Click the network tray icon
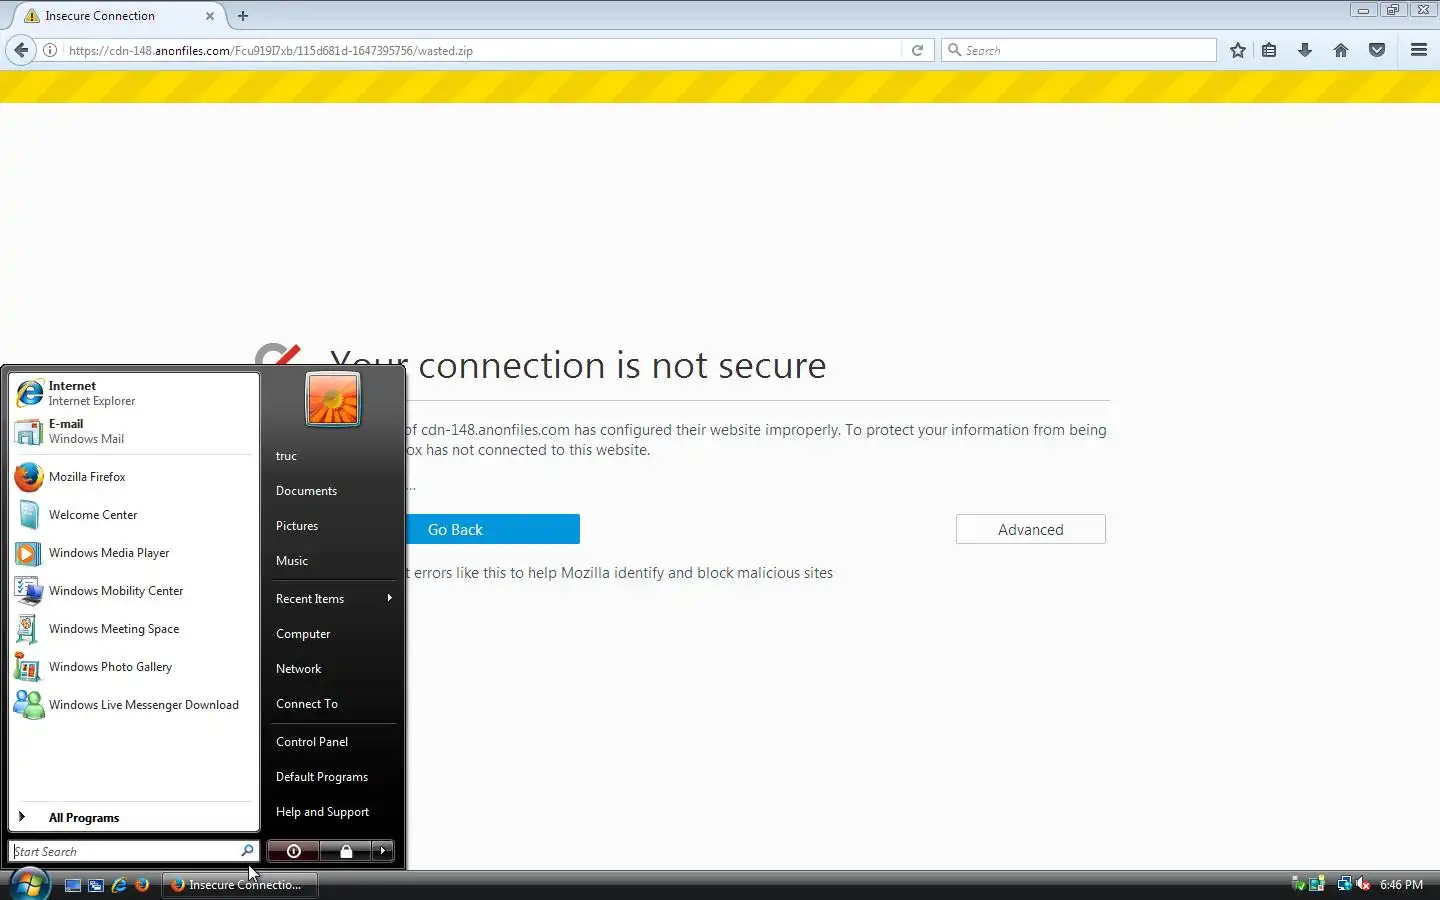The height and width of the screenshot is (900, 1440). (x=1345, y=884)
